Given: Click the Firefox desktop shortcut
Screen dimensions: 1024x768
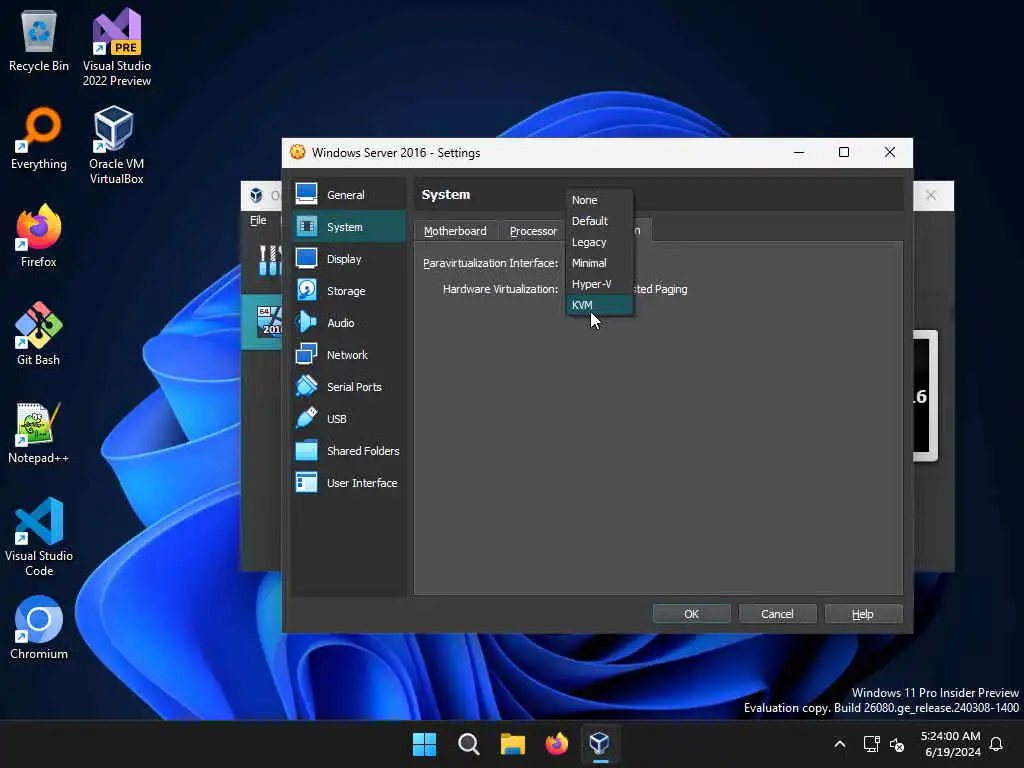Looking at the screenshot, I should tap(39, 236).
